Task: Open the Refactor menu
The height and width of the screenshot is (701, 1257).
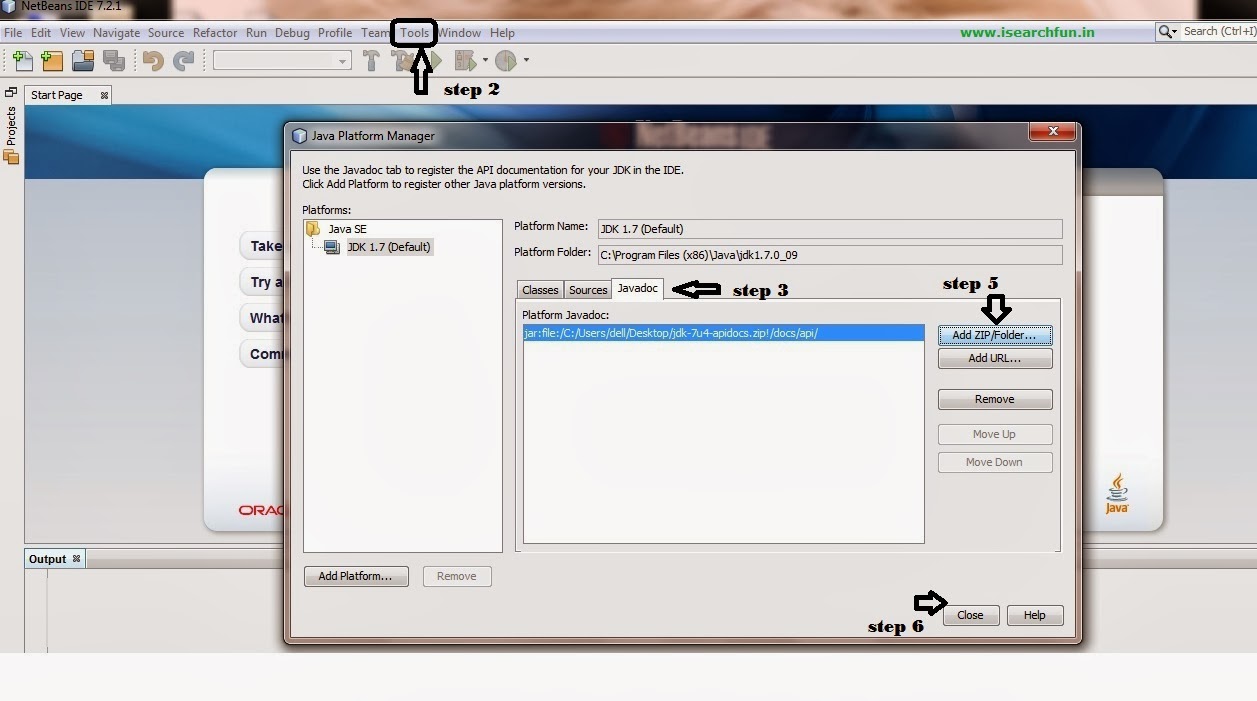Action: coord(215,33)
